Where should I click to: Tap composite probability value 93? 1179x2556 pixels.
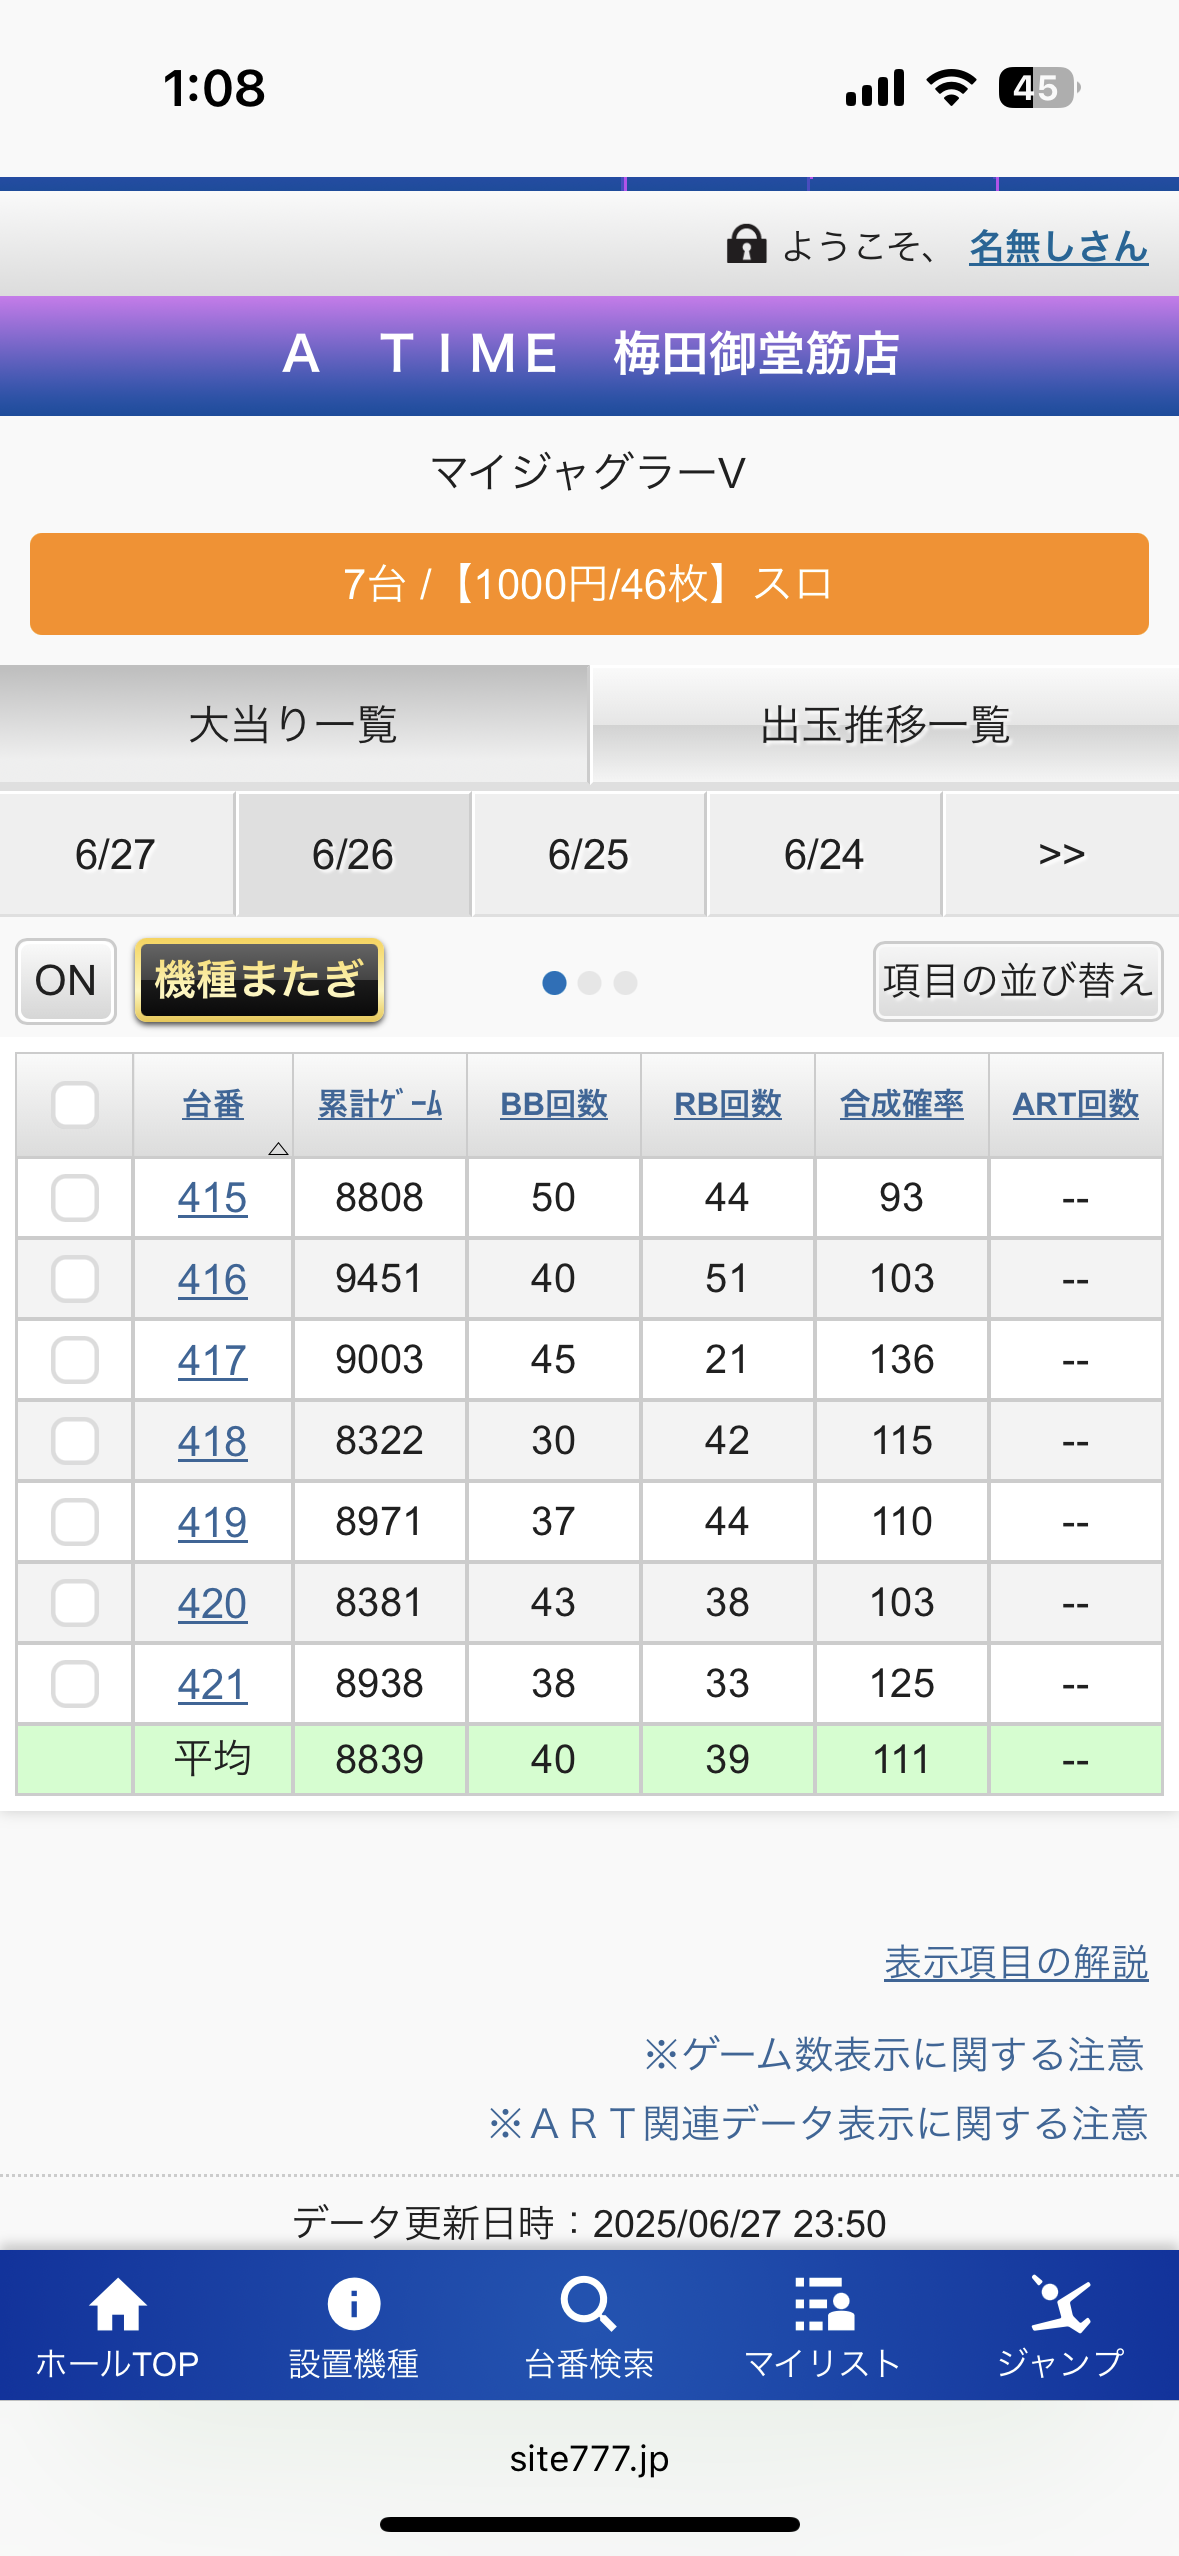point(901,1198)
